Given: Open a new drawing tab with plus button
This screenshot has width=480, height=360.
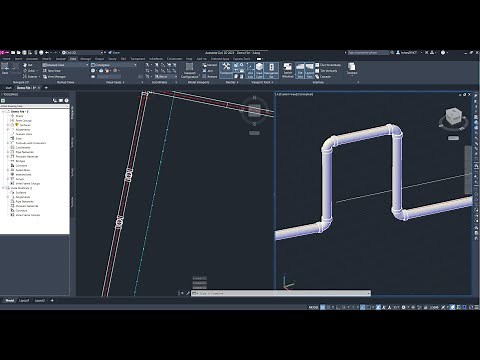Looking at the screenshot, I should click(x=46, y=88).
